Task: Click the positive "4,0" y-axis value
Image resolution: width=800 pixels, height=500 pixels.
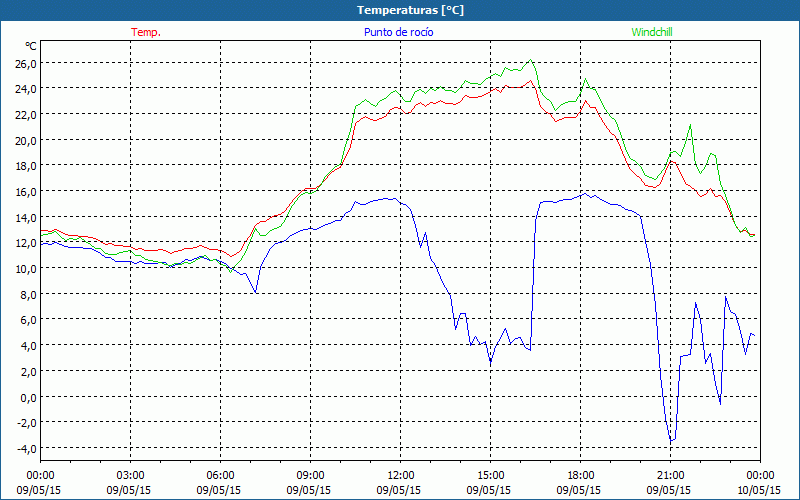Action: [x=28, y=346]
